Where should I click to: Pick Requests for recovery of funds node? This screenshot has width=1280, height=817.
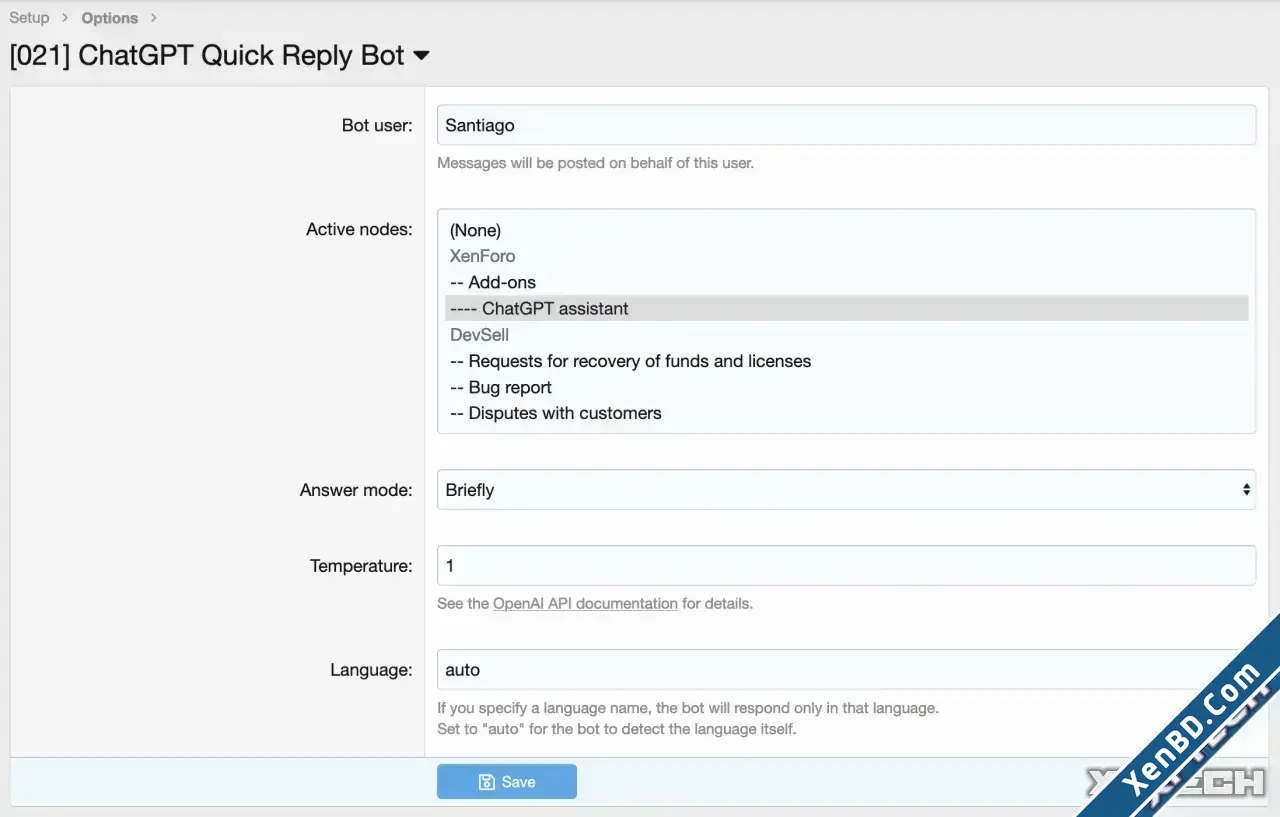846,361
